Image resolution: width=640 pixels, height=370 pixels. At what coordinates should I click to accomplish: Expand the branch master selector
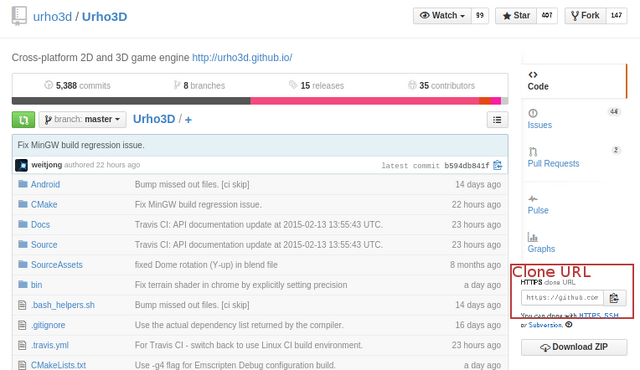pos(82,120)
